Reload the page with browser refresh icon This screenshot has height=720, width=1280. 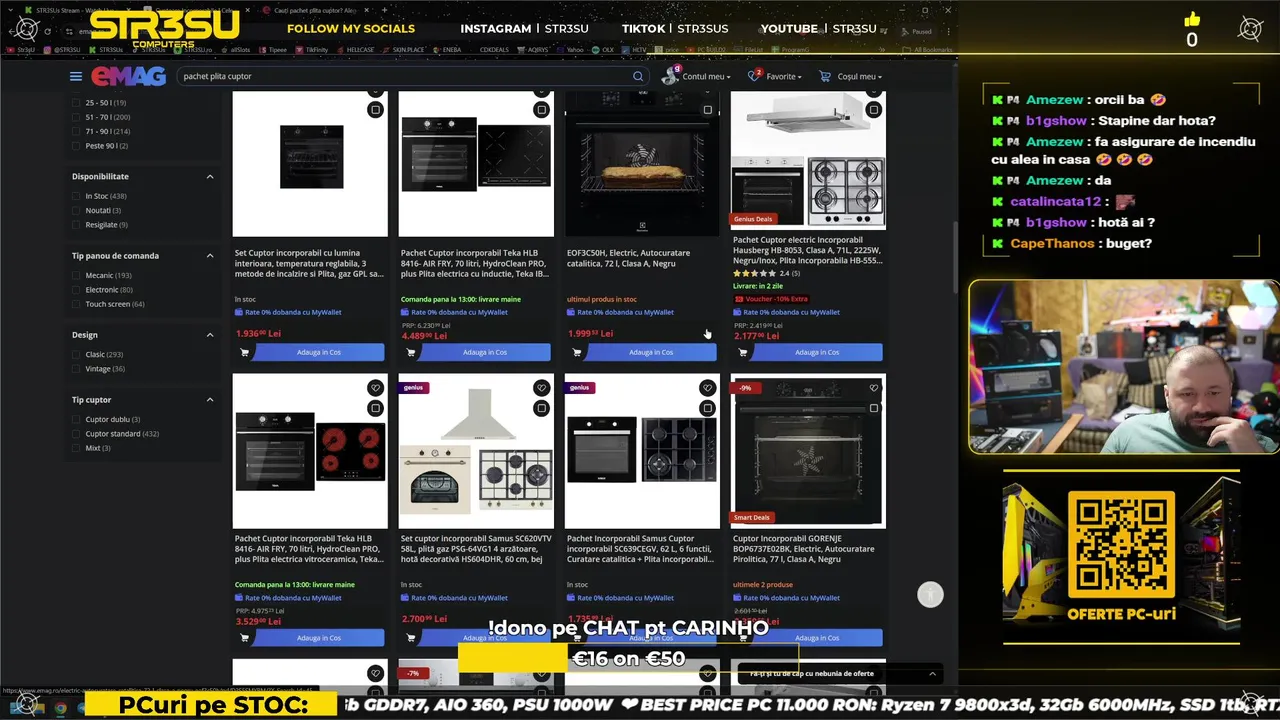(x=47, y=31)
